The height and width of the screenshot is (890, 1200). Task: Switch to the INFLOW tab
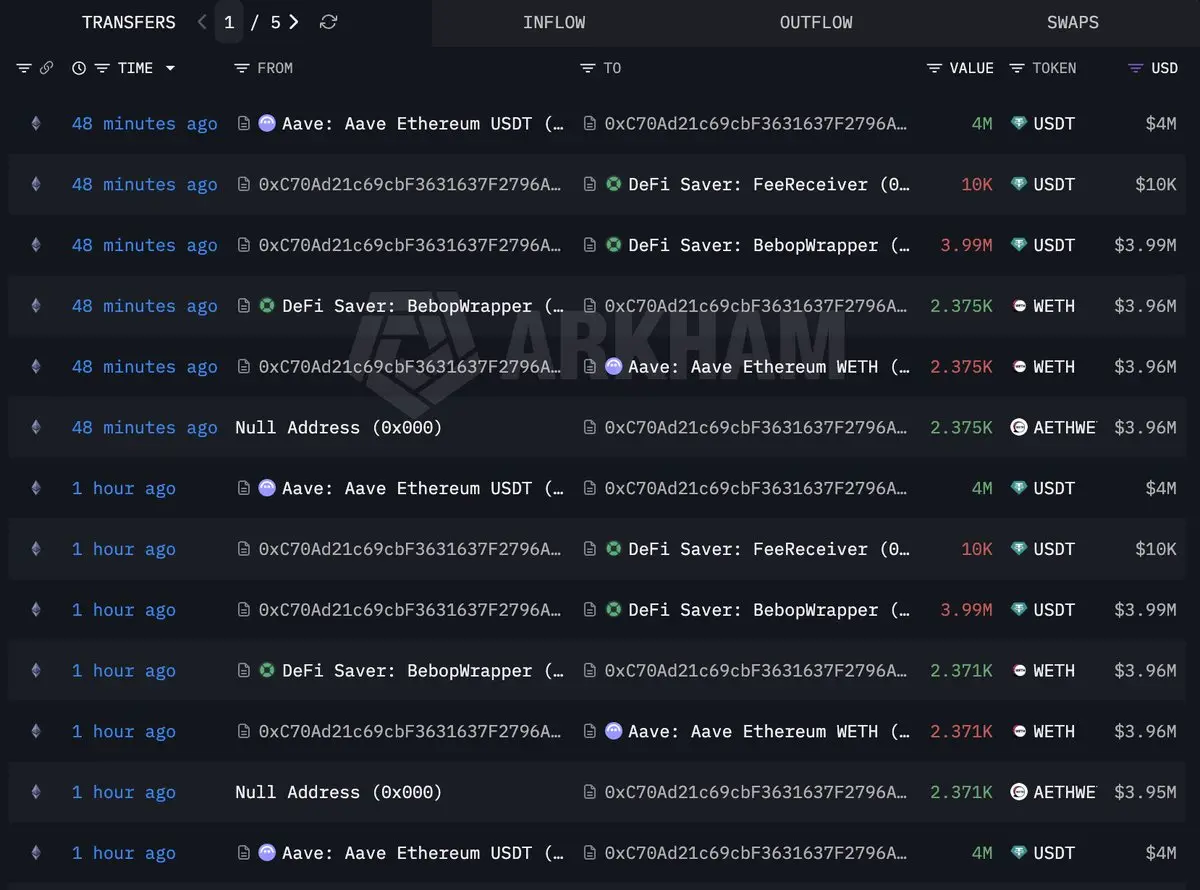tap(554, 22)
